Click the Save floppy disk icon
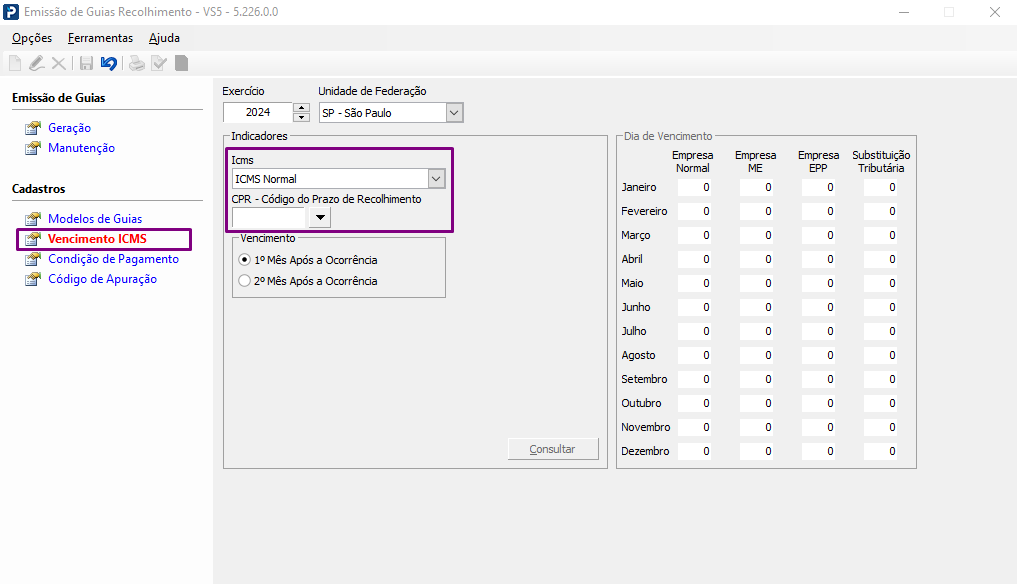This screenshot has width=1017, height=584. (x=86, y=63)
